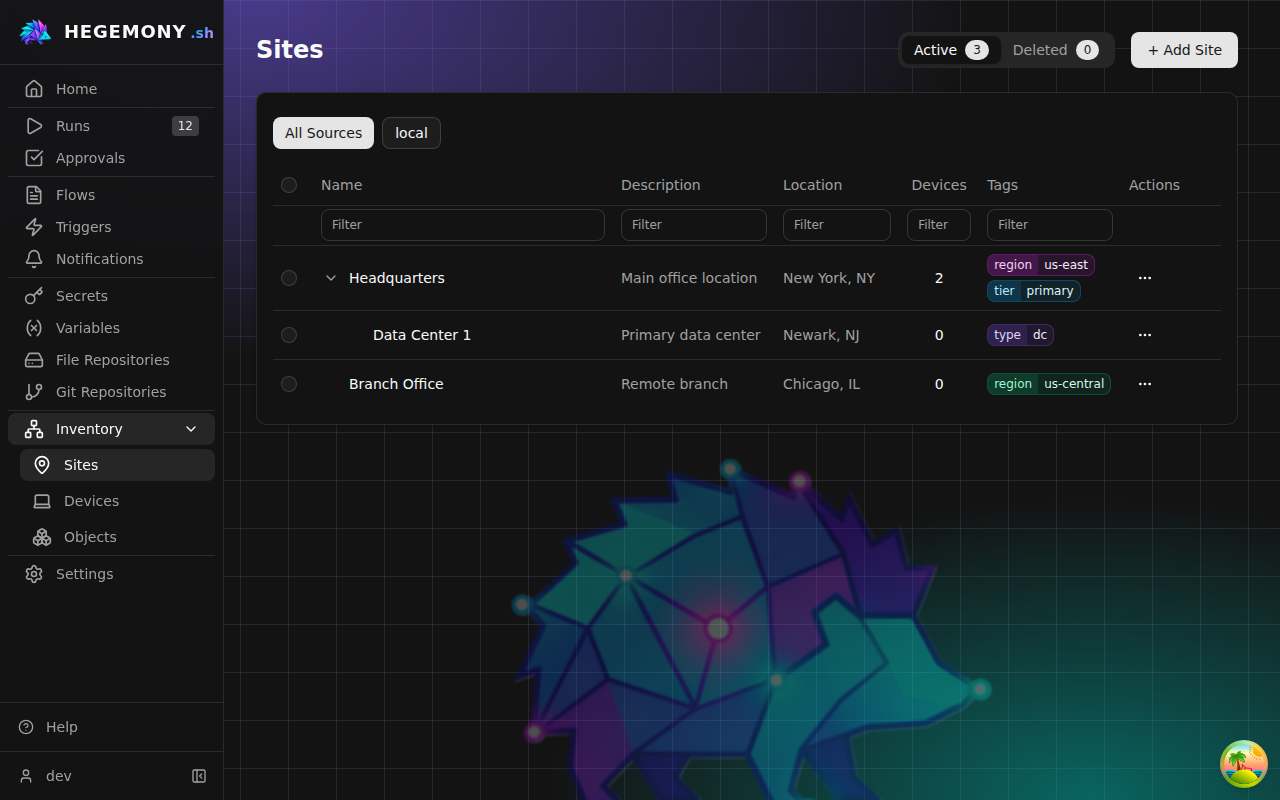Open actions menu for Headquarters
1280x800 pixels.
tap(1145, 278)
